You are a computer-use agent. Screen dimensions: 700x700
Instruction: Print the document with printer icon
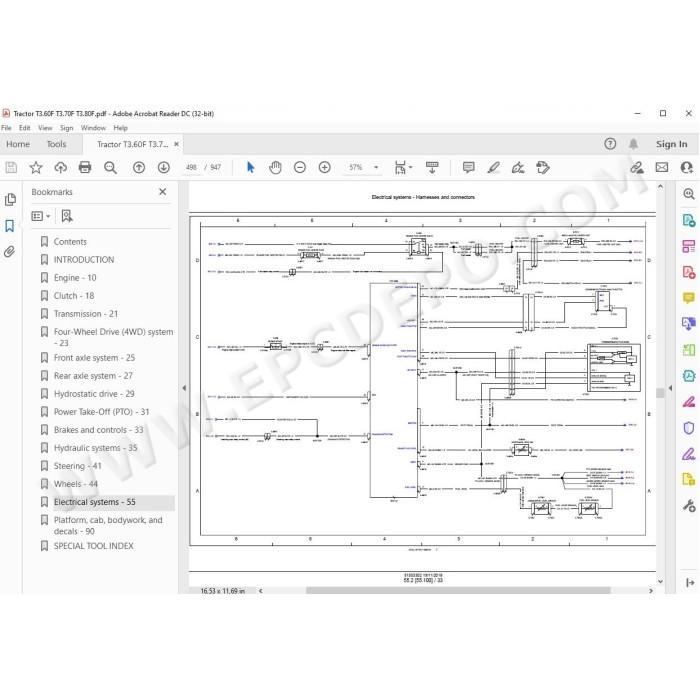coord(85,167)
